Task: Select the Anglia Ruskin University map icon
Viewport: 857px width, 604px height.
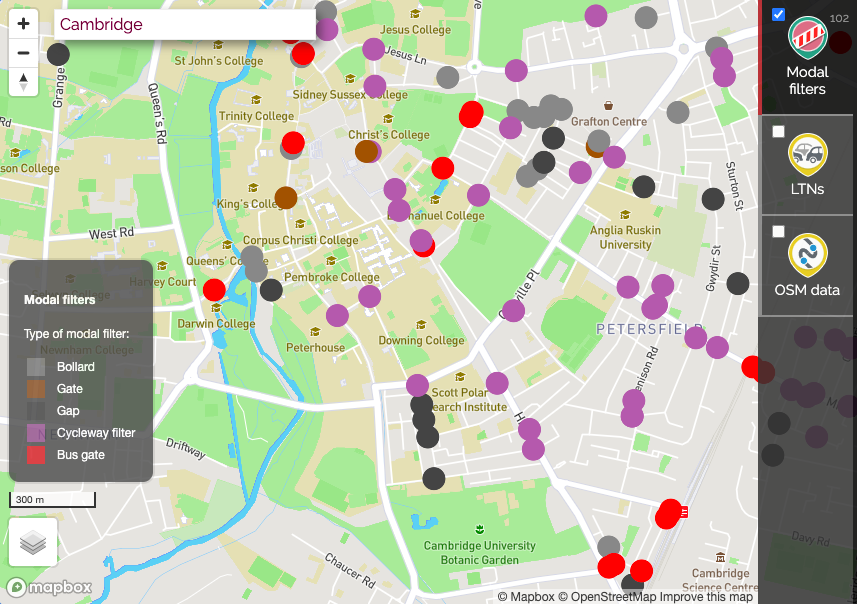Action: pos(625,214)
